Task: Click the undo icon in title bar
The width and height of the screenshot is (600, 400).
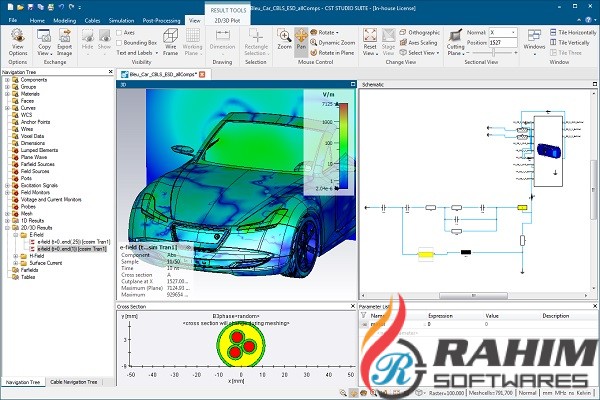Action: [x=61, y=7]
